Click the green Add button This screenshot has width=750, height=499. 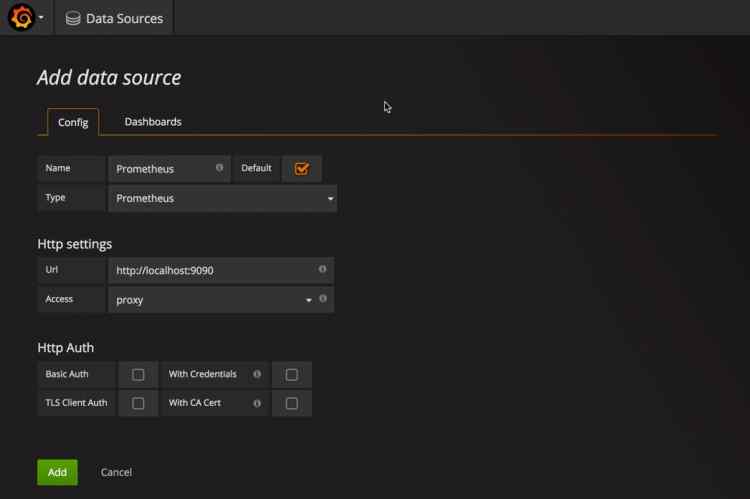coord(57,472)
